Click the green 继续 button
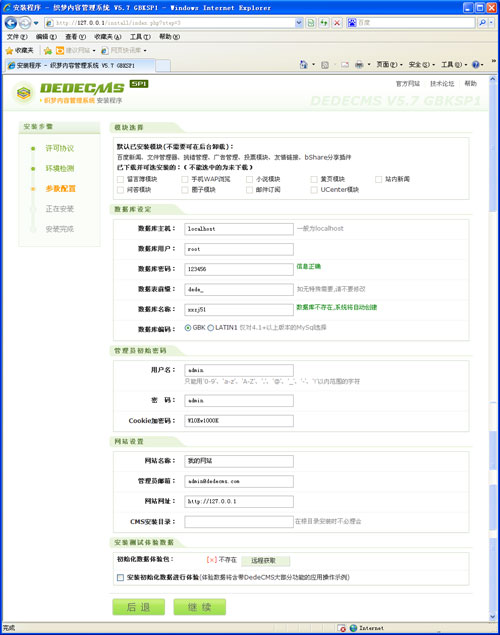This screenshot has height=635, width=500. click(200, 607)
